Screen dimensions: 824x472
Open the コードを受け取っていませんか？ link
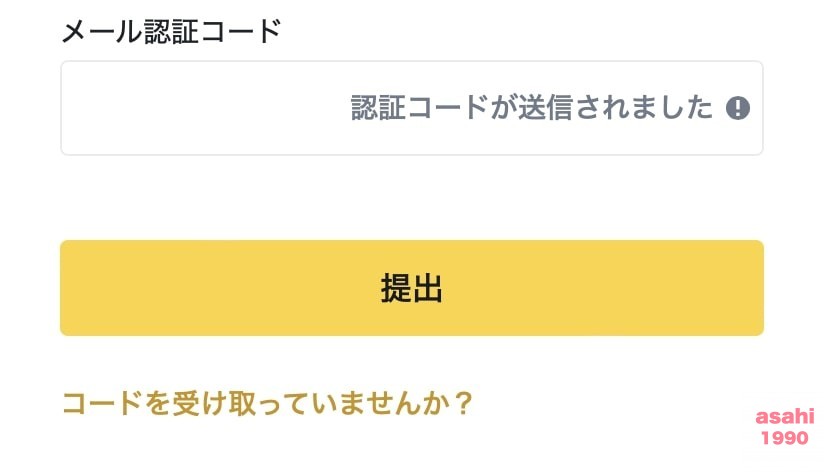[x=266, y=403]
